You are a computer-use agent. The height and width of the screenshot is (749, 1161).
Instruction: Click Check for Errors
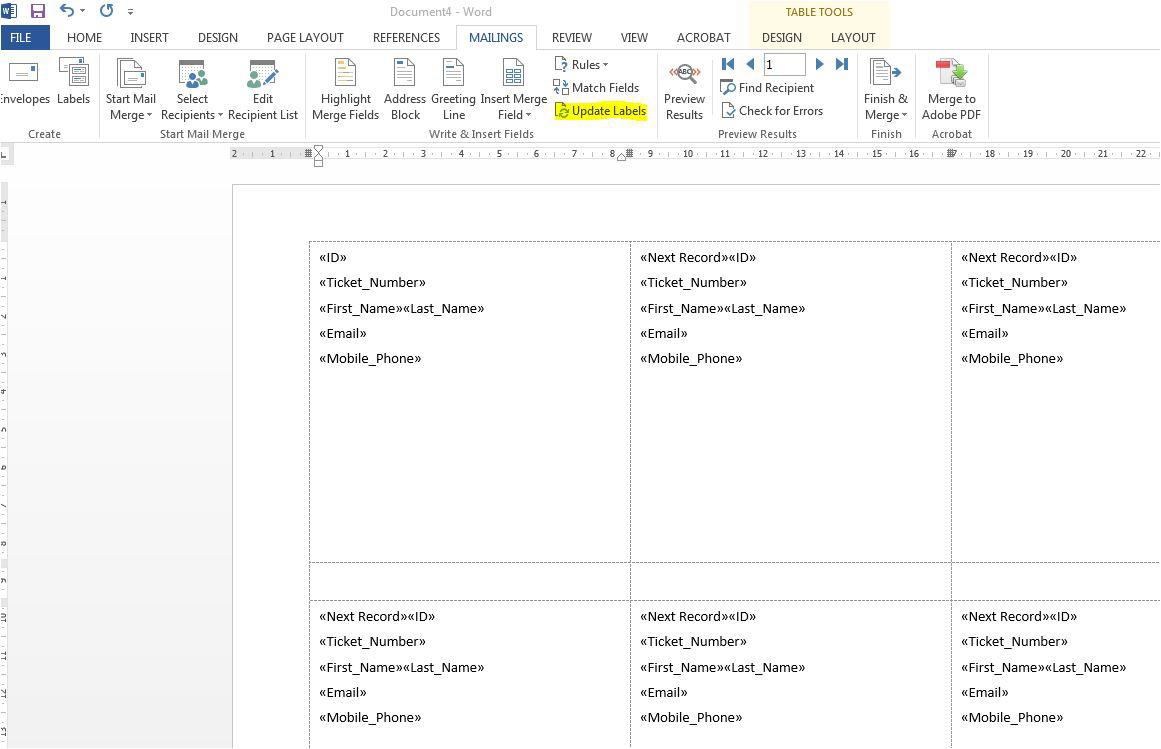pyautogui.click(x=772, y=111)
